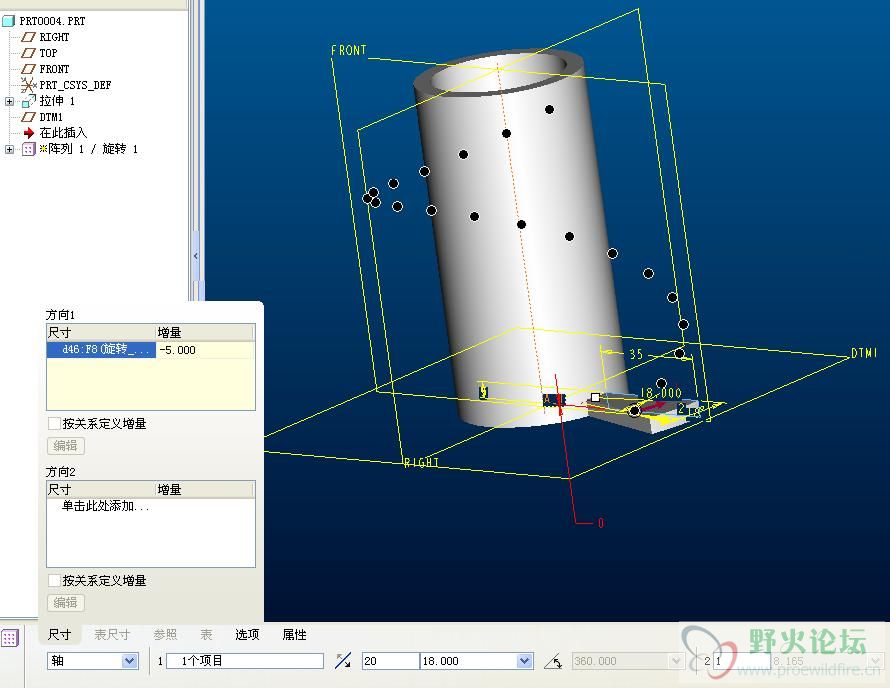Click the 拉伸 1 extrude feature icon

(28, 101)
